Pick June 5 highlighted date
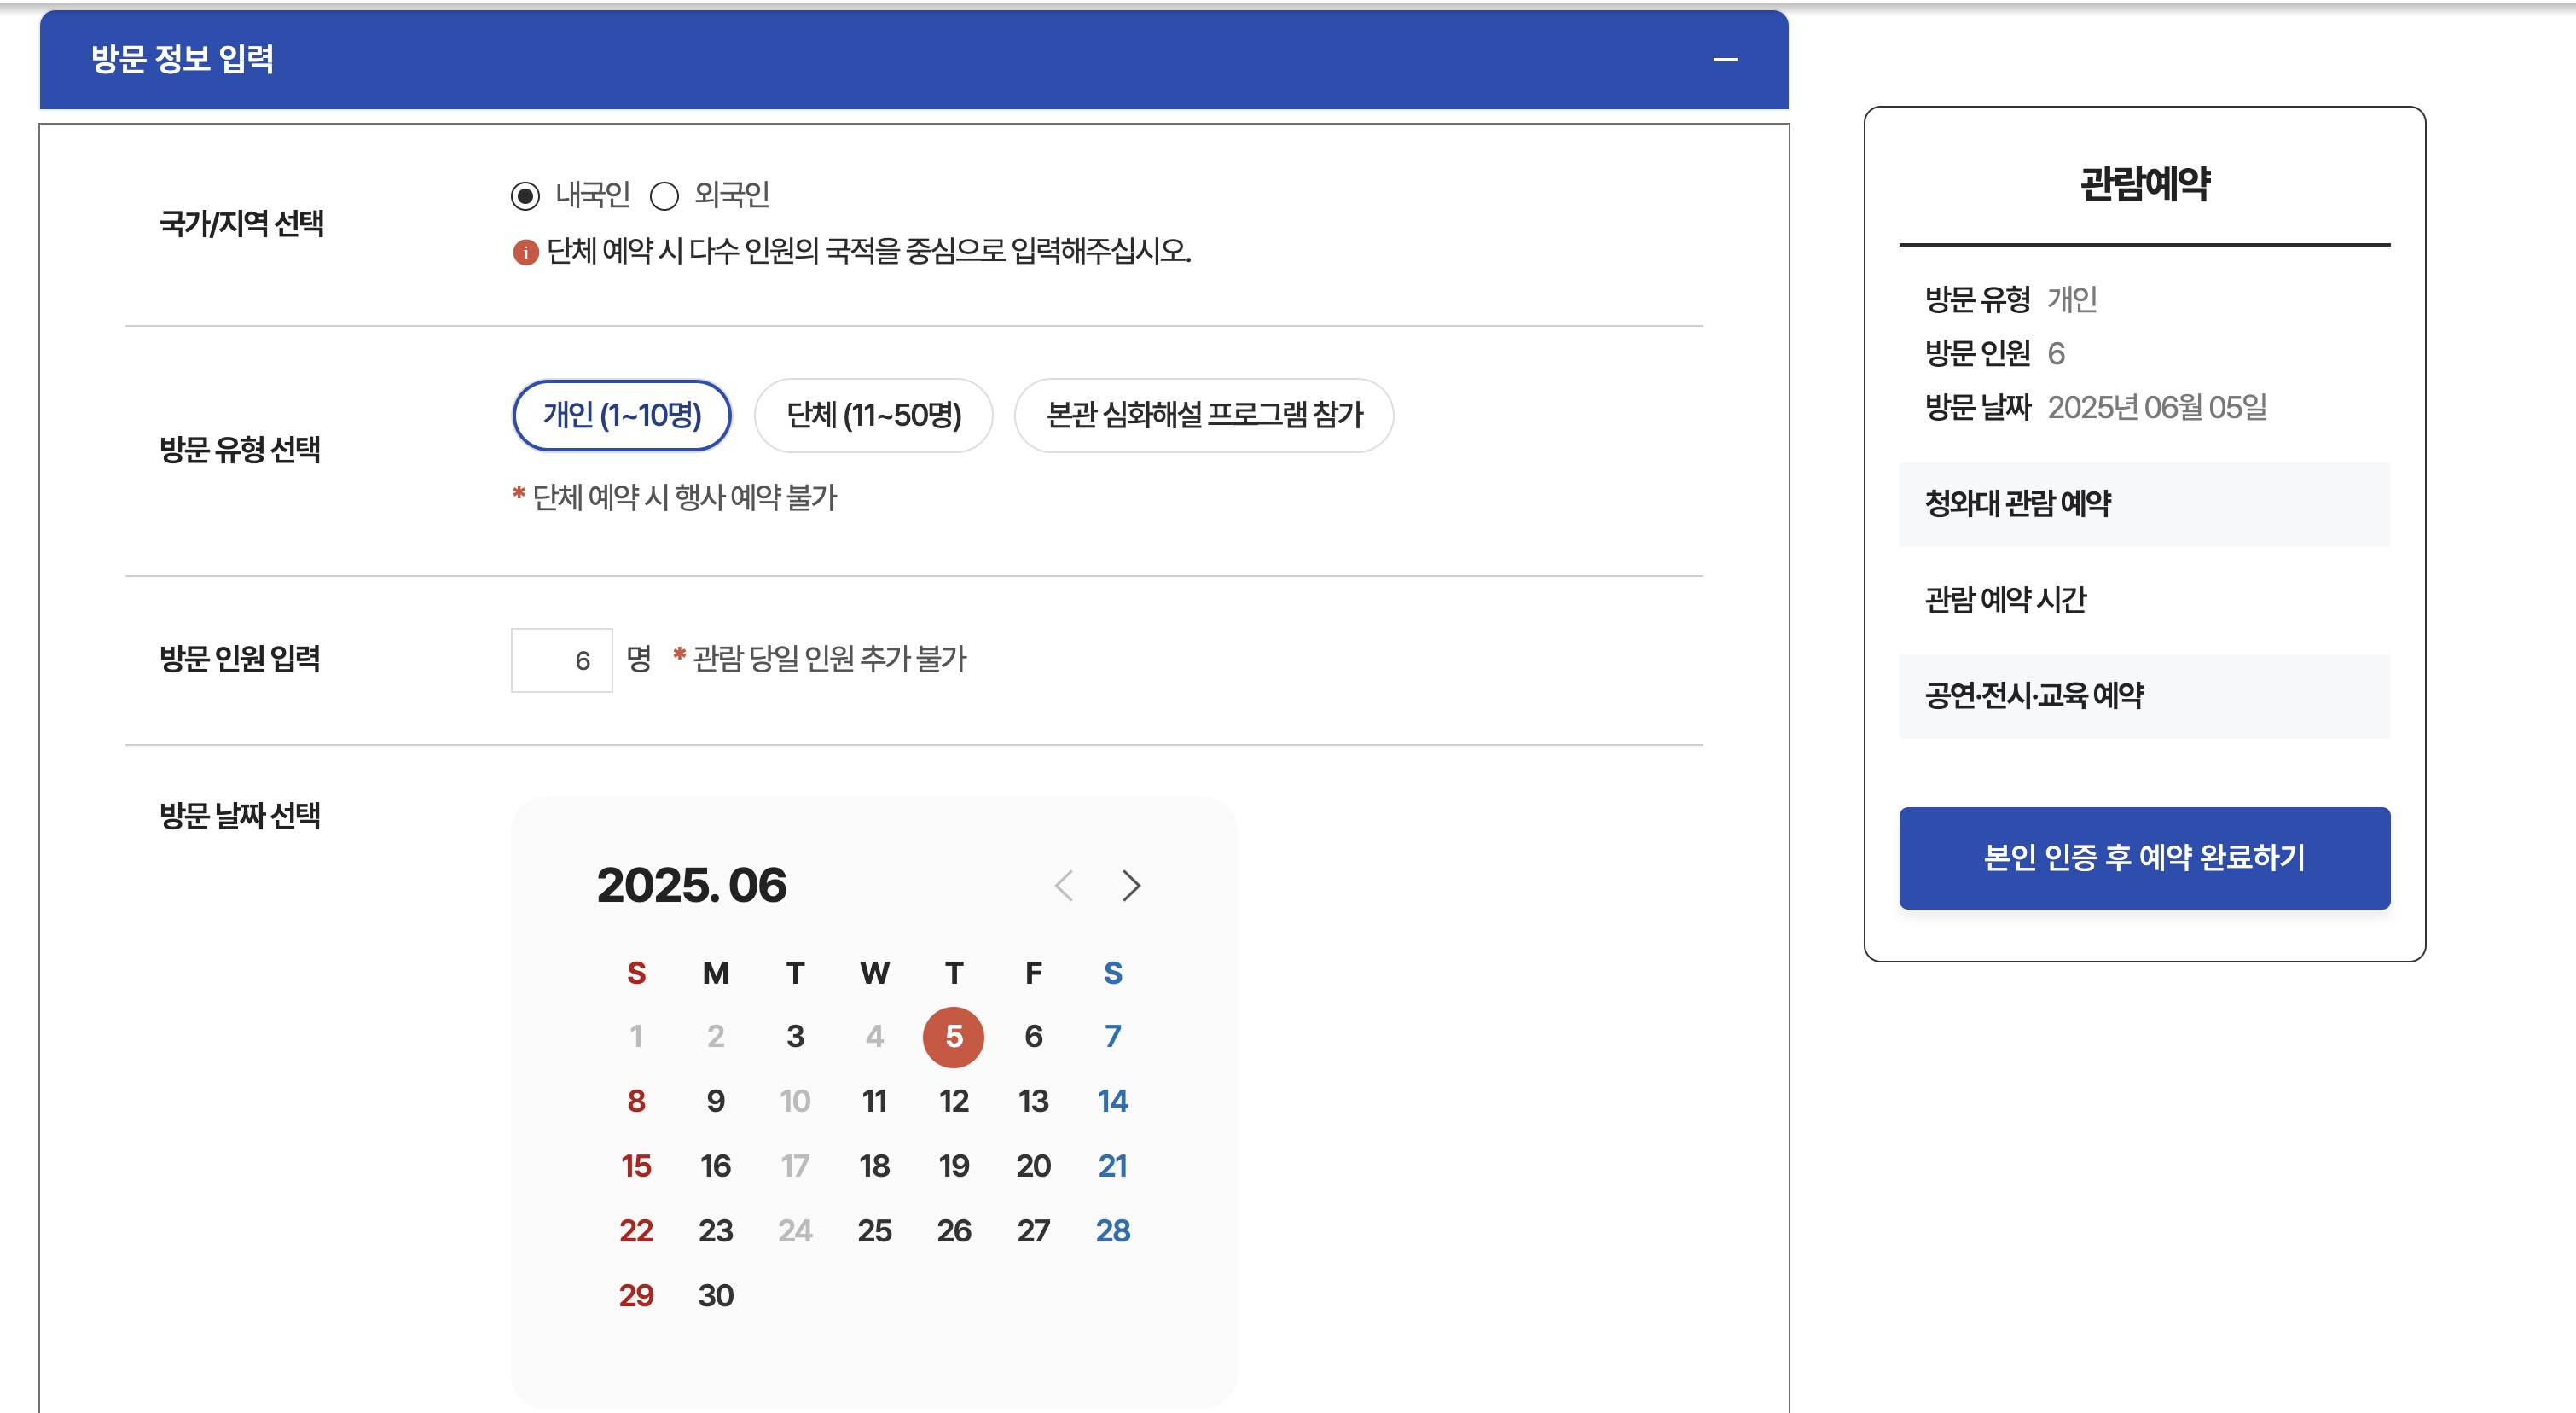The width and height of the screenshot is (2576, 1413). point(953,1037)
